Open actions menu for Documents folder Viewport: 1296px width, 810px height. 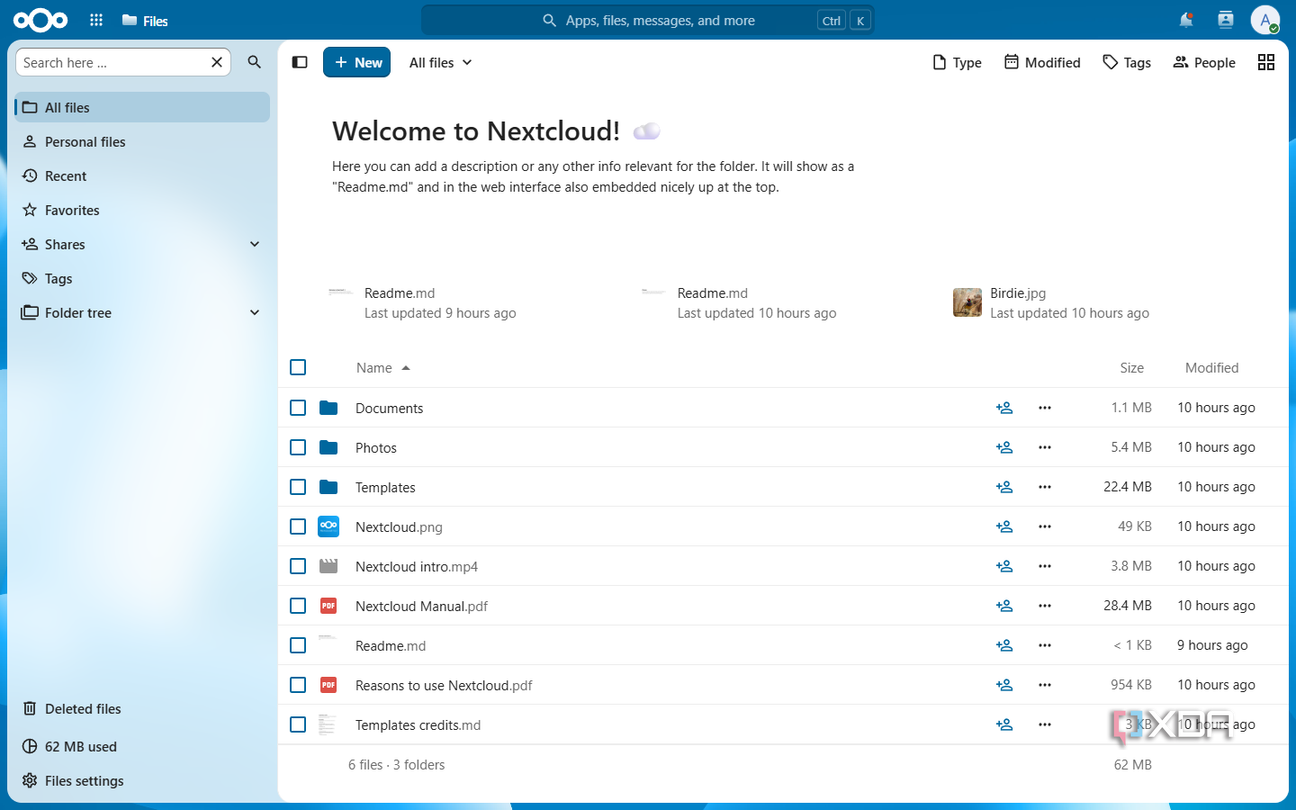coord(1045,408)
